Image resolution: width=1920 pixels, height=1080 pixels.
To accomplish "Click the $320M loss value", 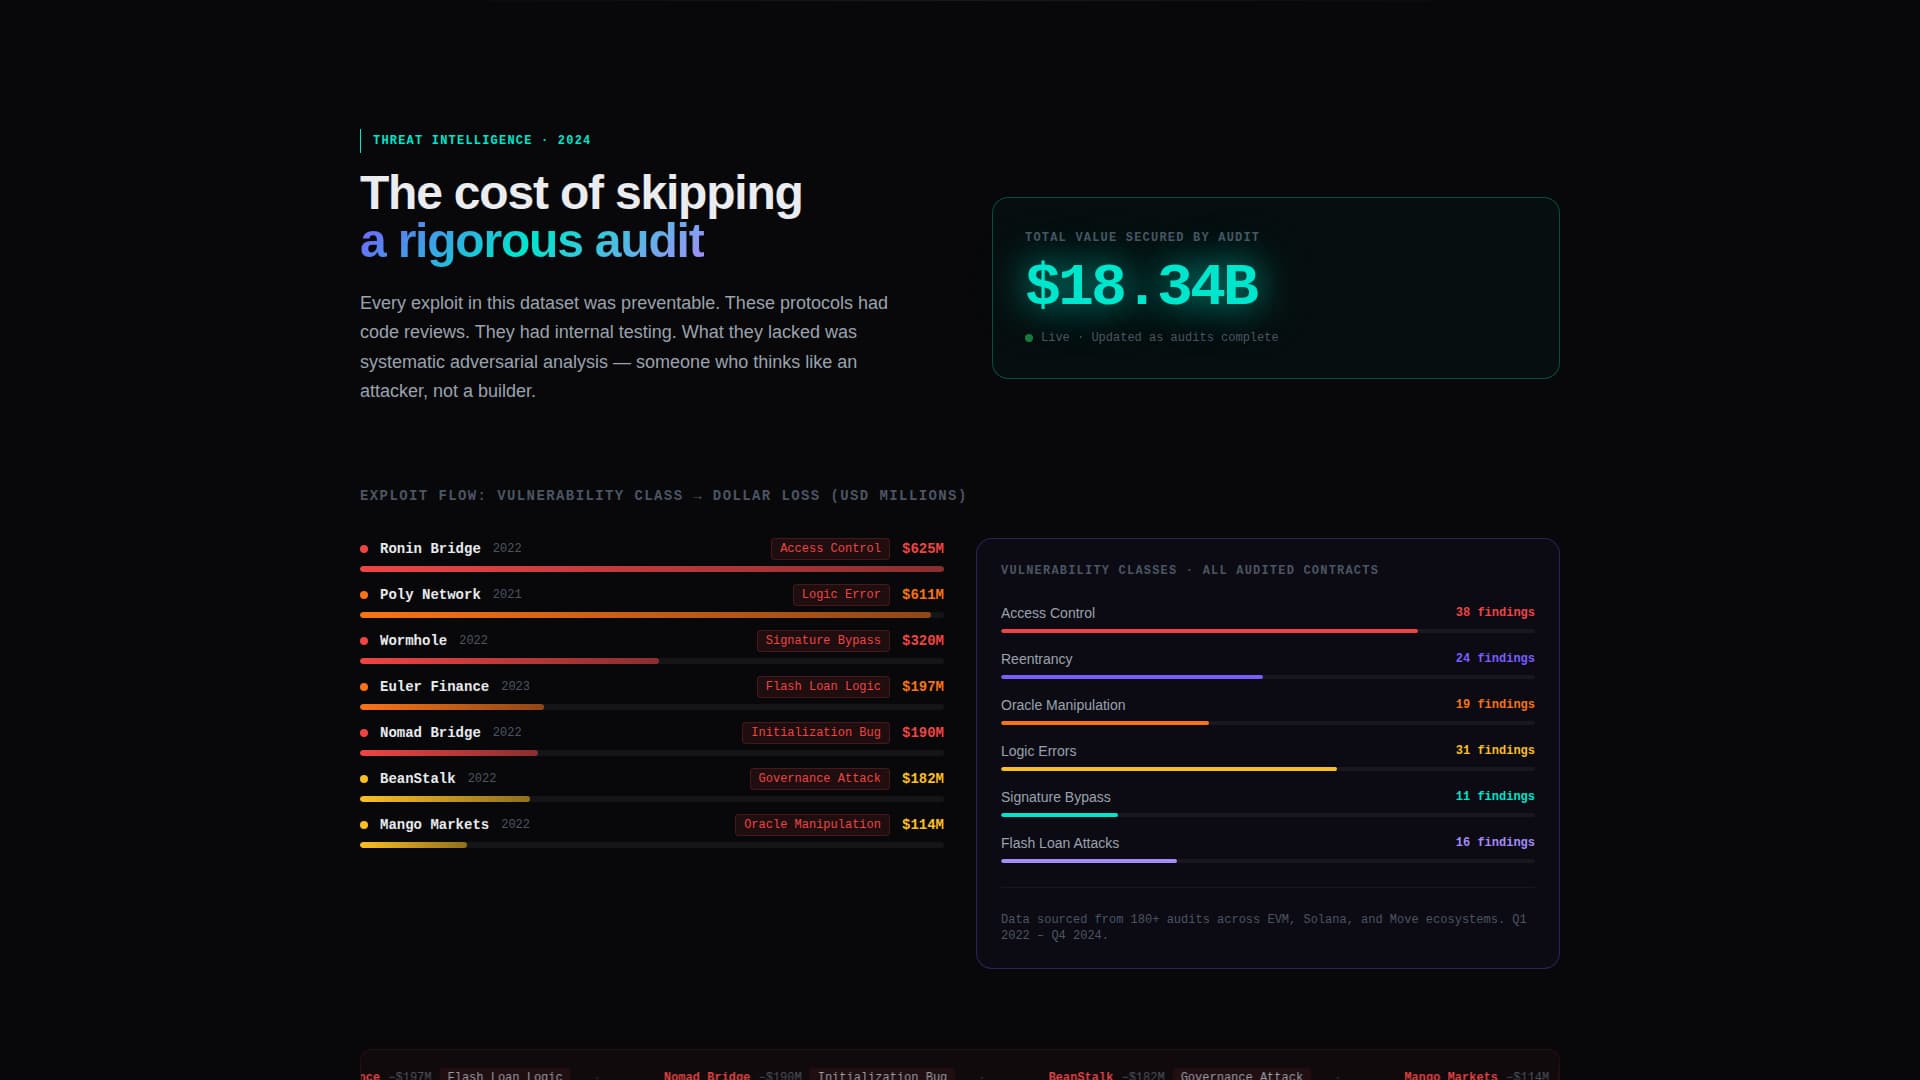I will tap(923, 640).
